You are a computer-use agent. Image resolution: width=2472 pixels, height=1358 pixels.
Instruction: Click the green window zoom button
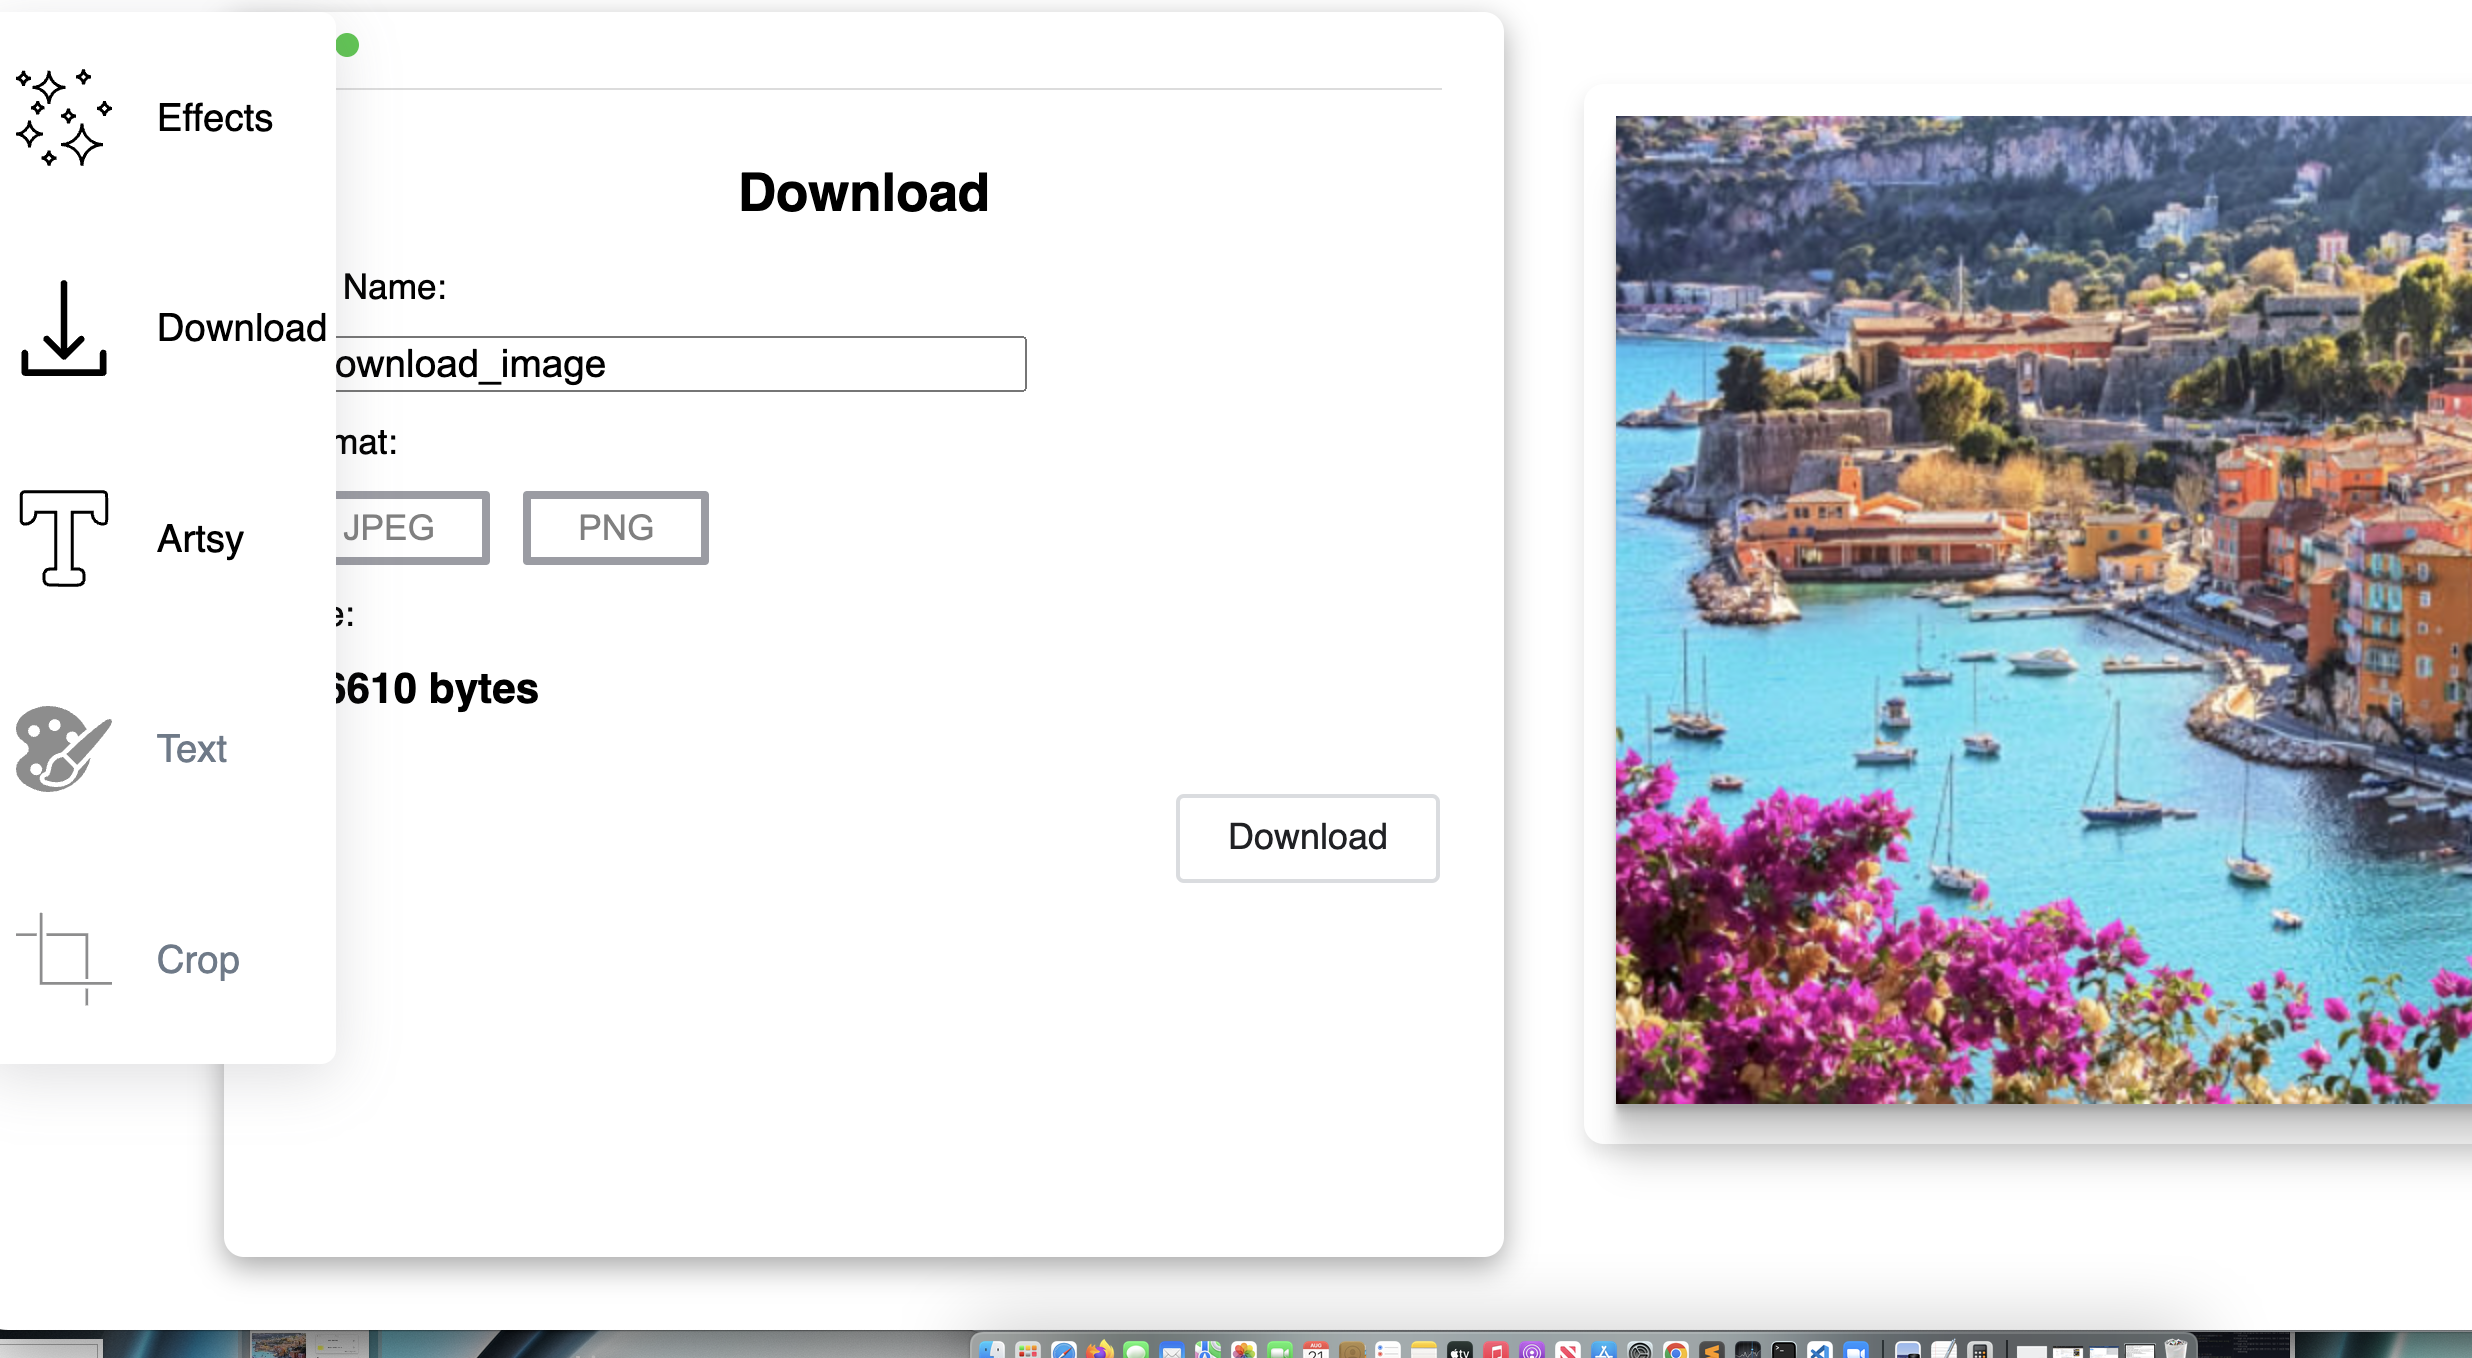click(x=347, y=45)
